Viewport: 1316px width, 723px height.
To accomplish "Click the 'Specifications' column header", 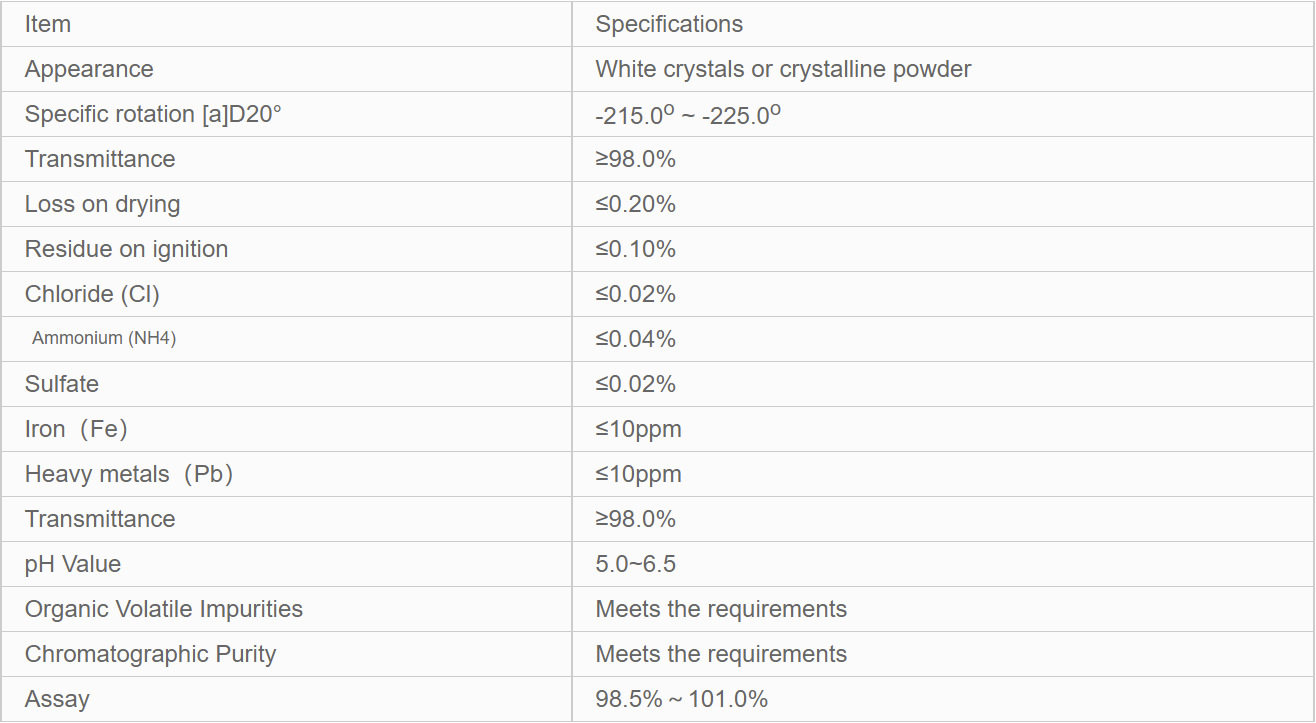I will (x=669, y=24).
